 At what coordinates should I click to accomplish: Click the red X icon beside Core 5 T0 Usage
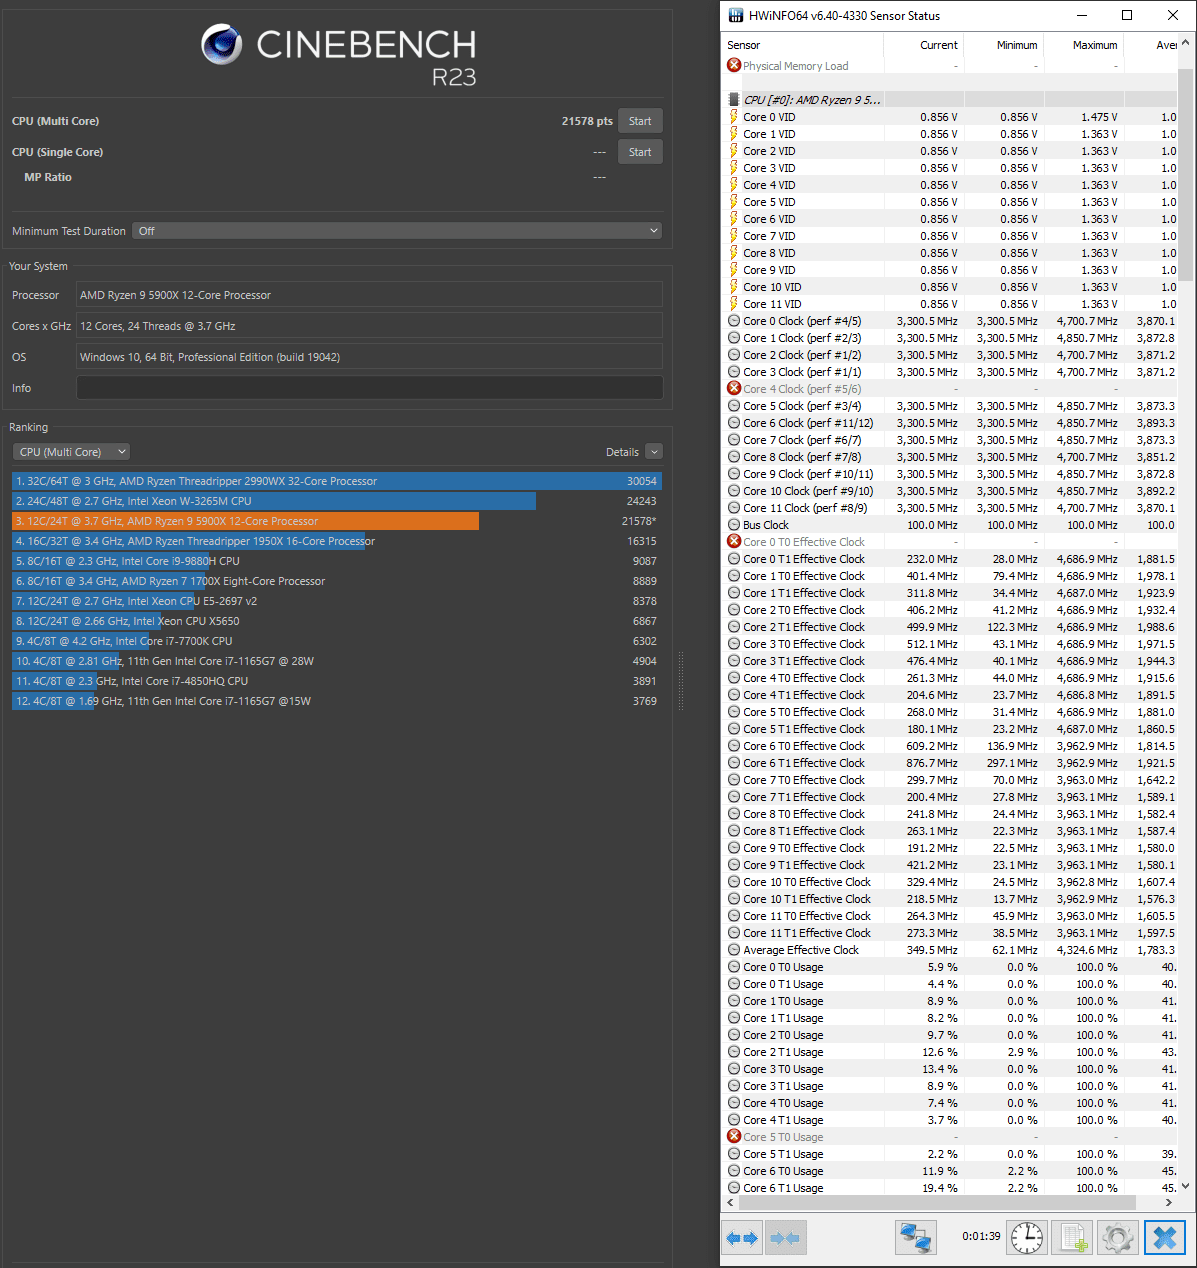click(x=734, y=1136)
